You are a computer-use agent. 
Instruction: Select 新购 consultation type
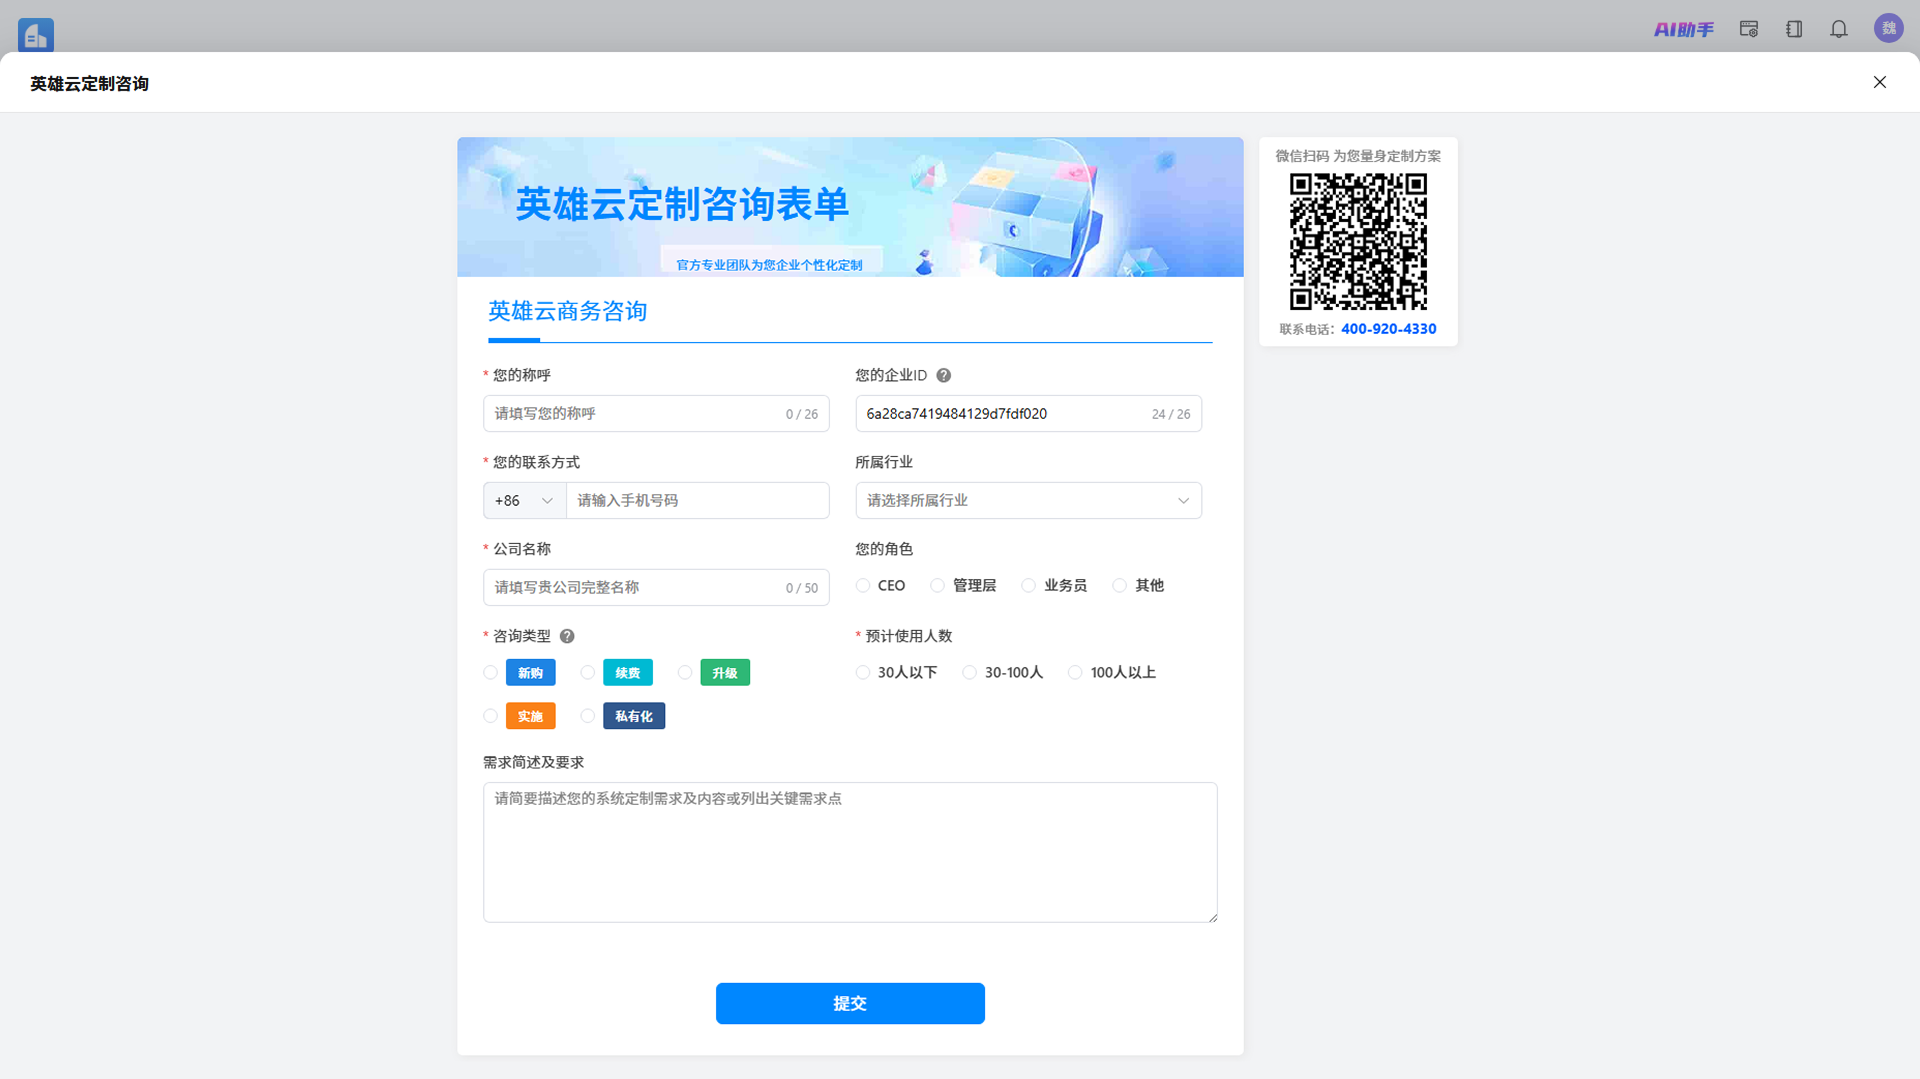click(x=490, y=672)
